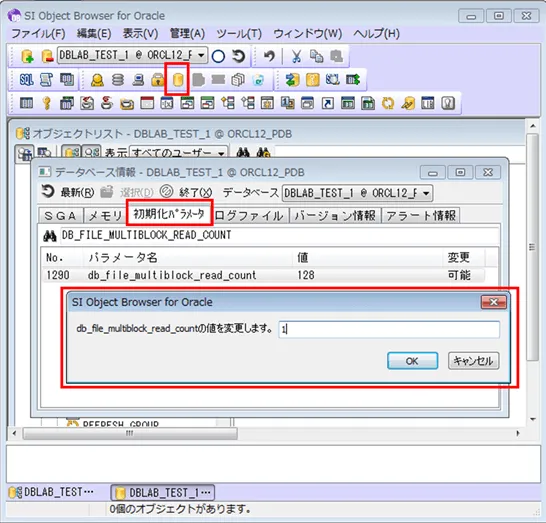Click the connect database icon with green plus
Image resolution: width=546 pixels, height=523 pixels.
point(27,56)
